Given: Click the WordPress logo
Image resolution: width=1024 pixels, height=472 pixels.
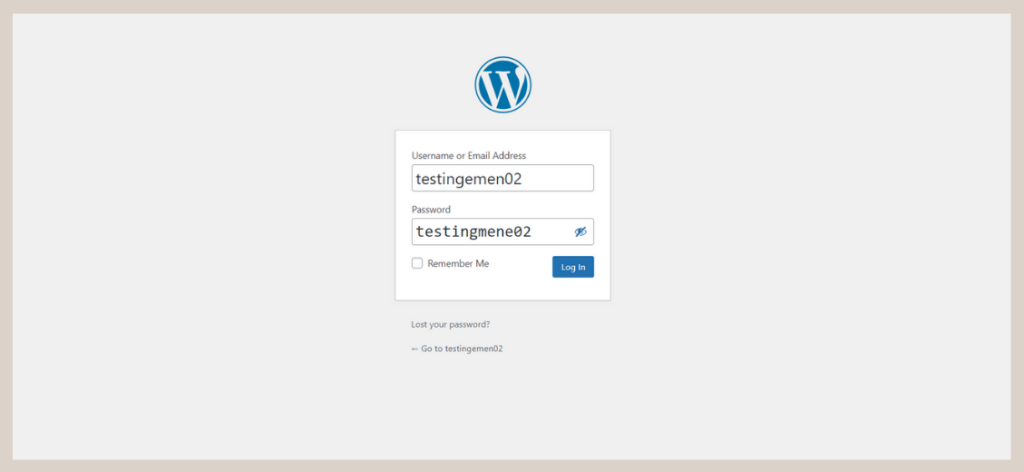Looking at the screenshot, I should click(x=503, y=85).
